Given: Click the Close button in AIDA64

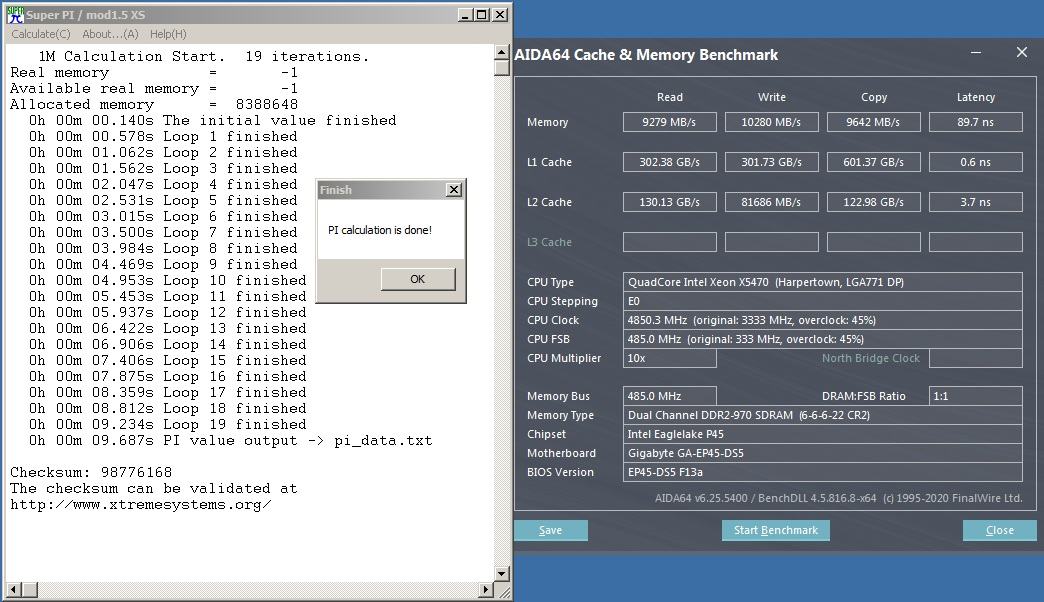Looking at the screenshot, I should pos(999,530).
